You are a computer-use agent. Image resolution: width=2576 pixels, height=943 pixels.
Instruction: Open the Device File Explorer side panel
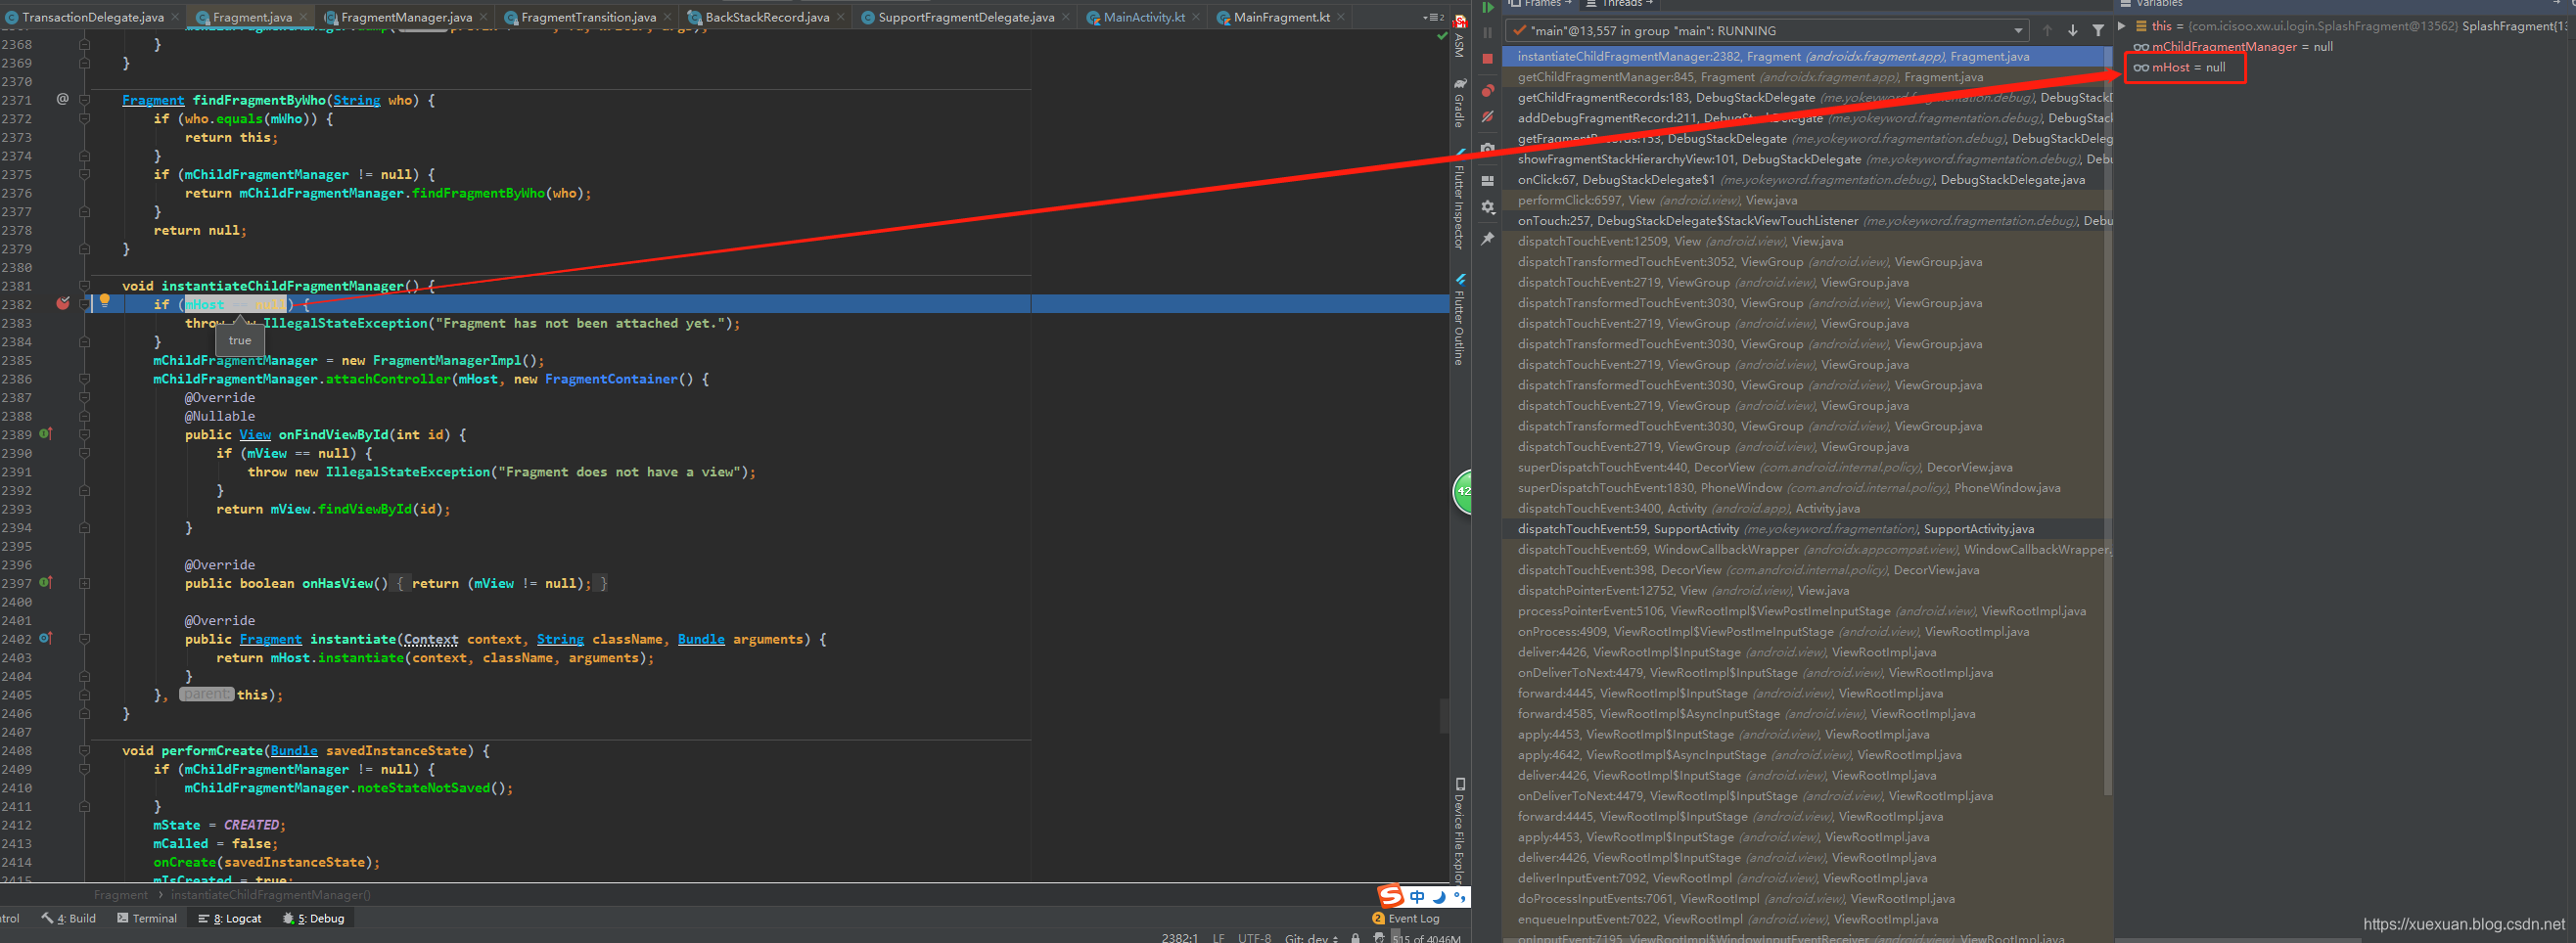(1459, 830)
